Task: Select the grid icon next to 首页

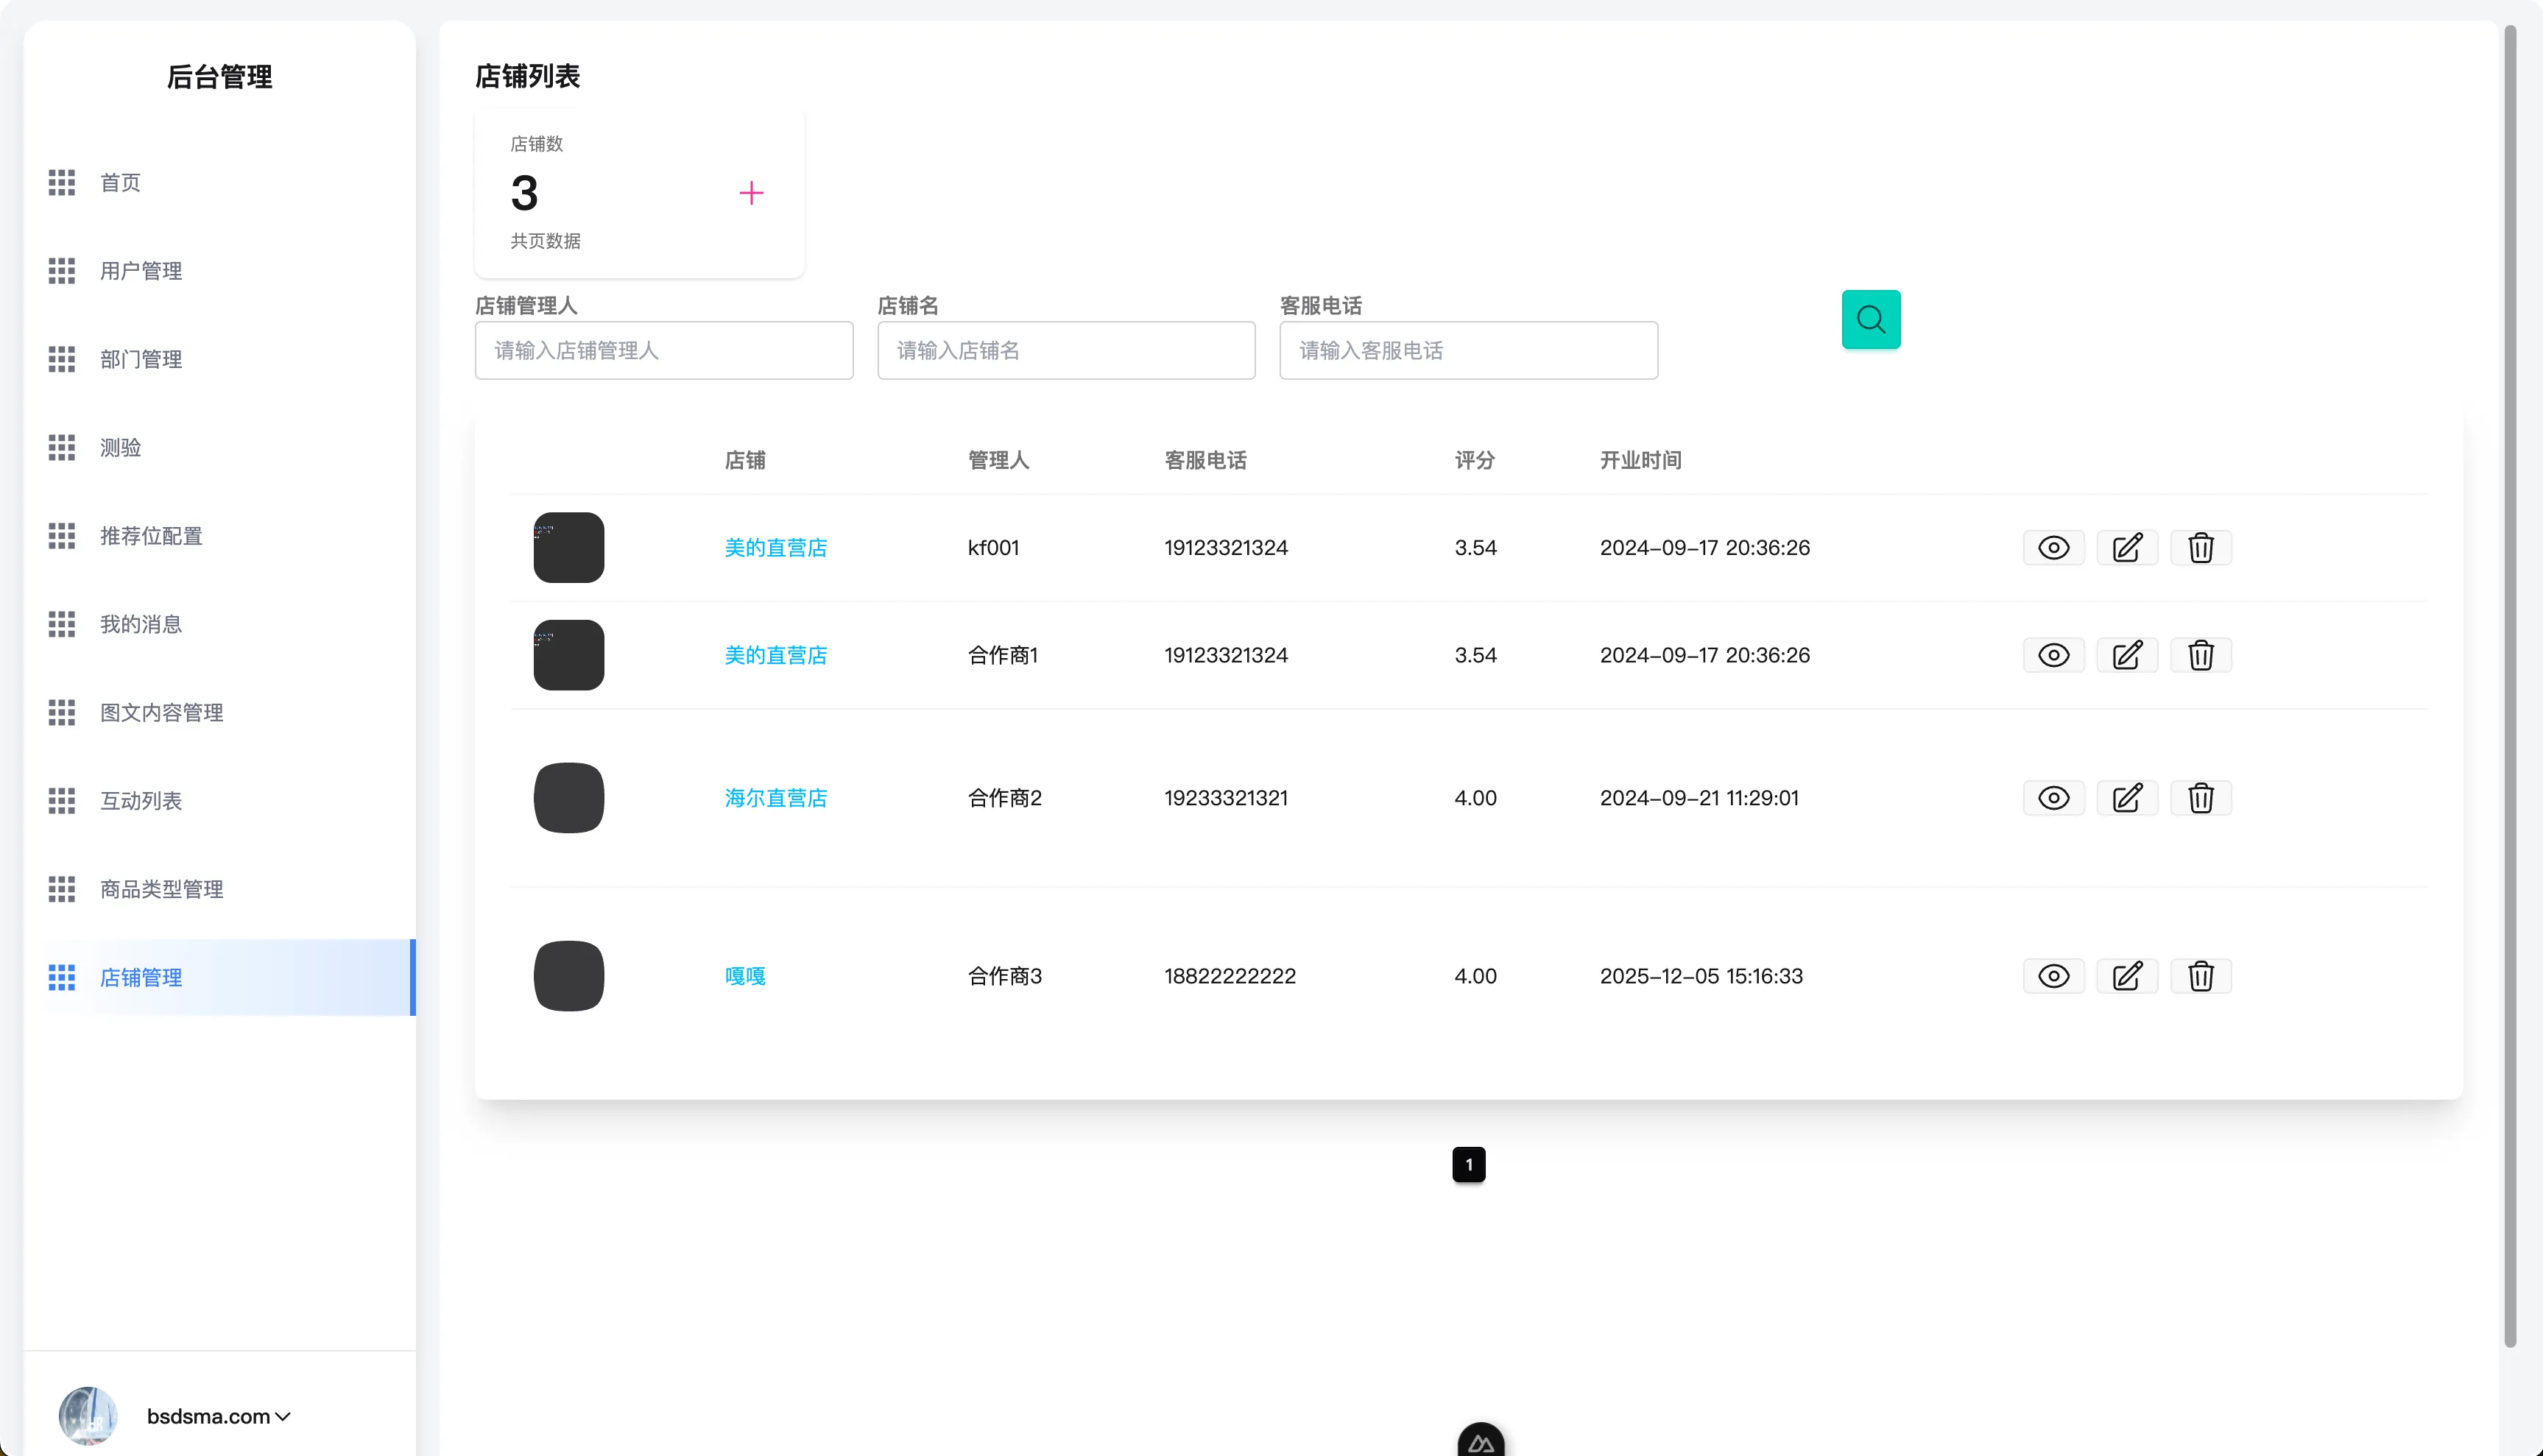Action: pyautogui.click(x=62, y=182)
